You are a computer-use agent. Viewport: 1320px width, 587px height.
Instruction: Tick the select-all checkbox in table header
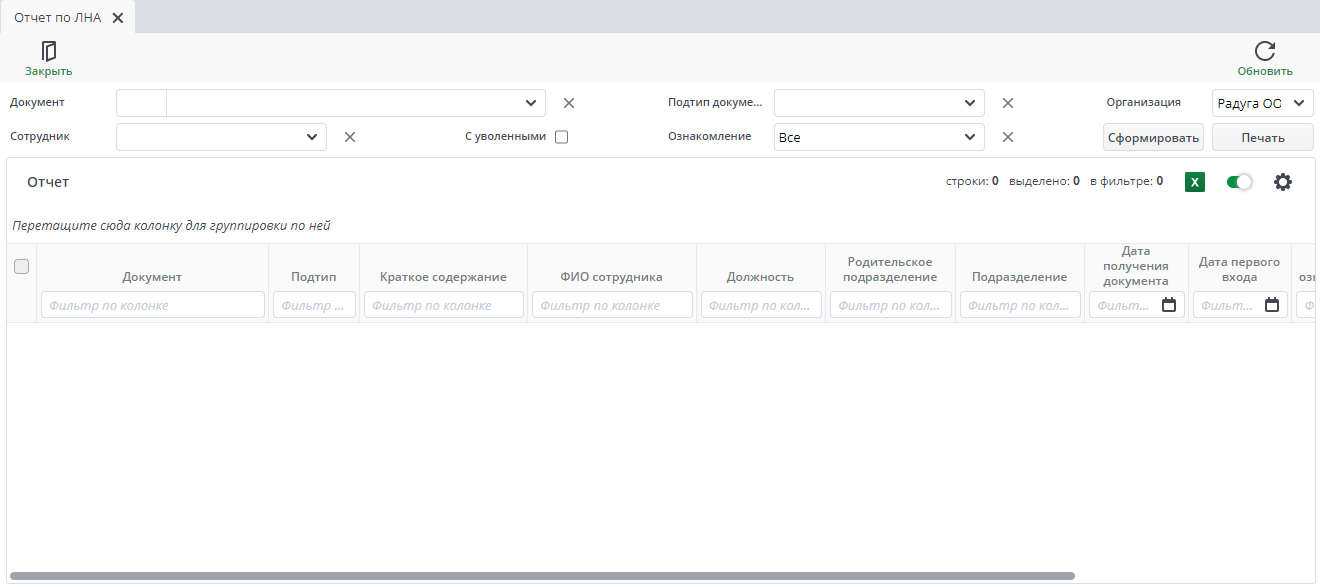click(21, 266)
